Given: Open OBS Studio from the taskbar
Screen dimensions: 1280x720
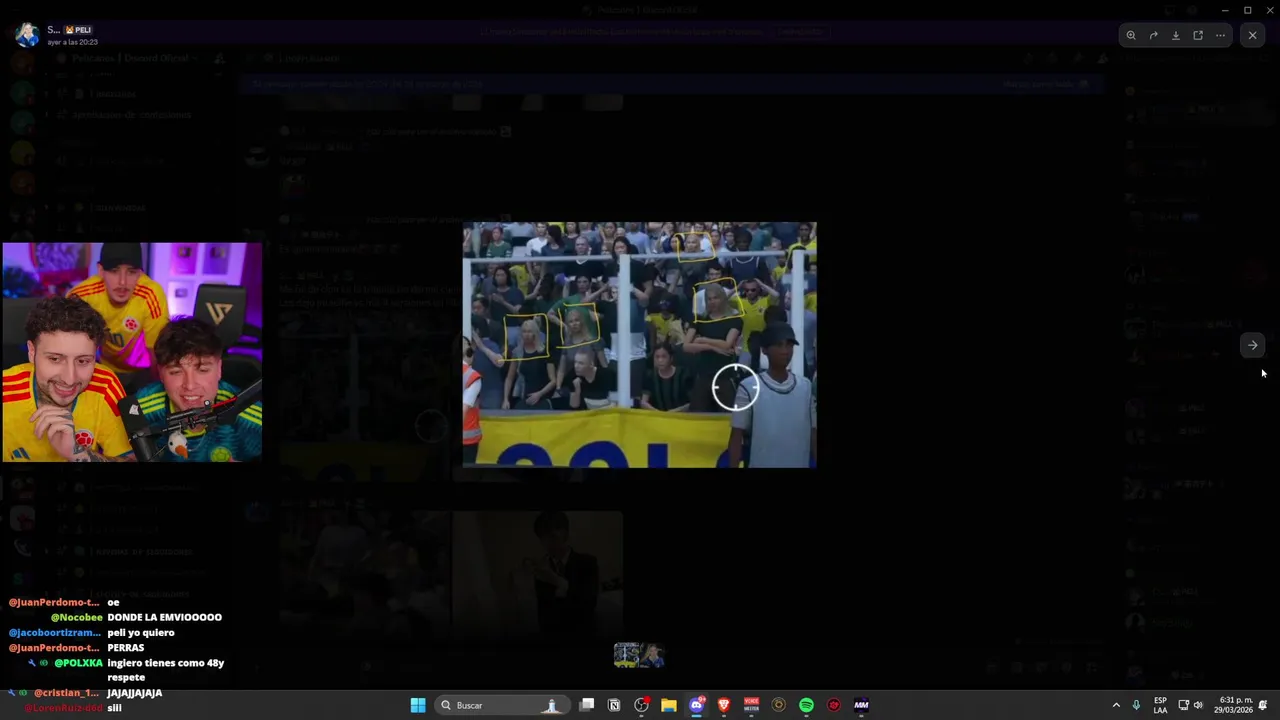Looking at the screenshot, I should coord(641,705).
